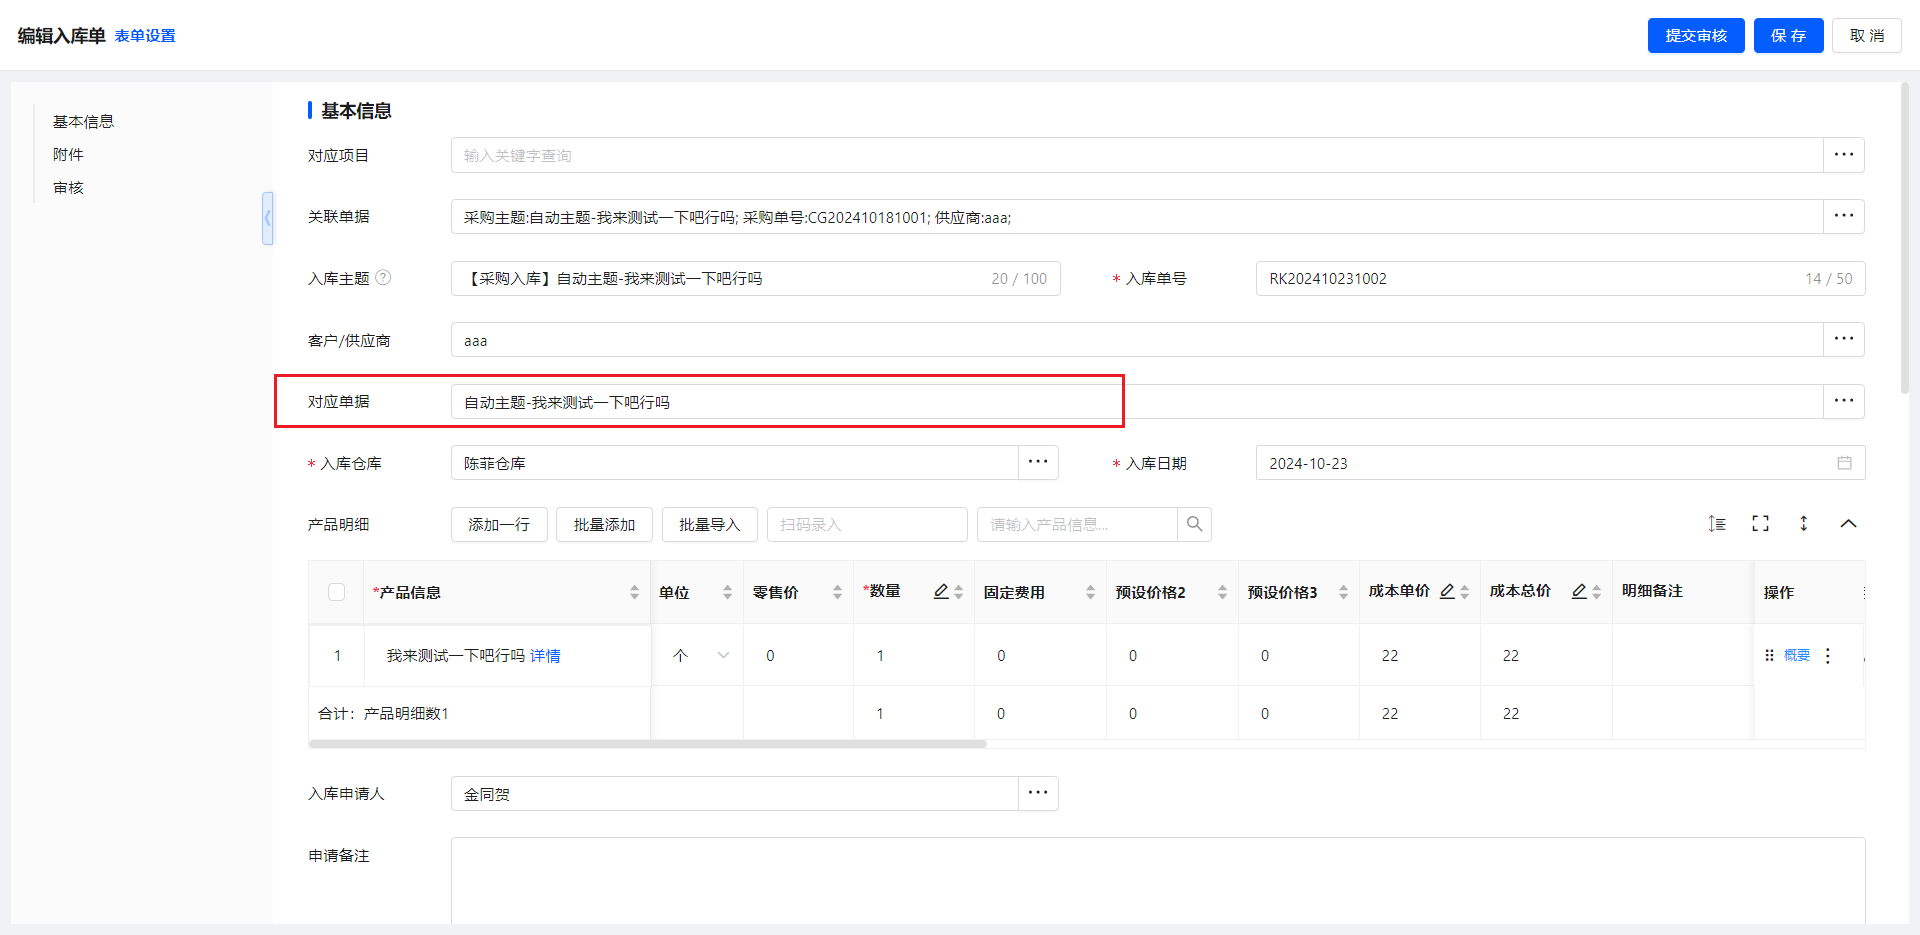
Task: Sort by 零售价 column arrows
Action: [x=837, y=593]
